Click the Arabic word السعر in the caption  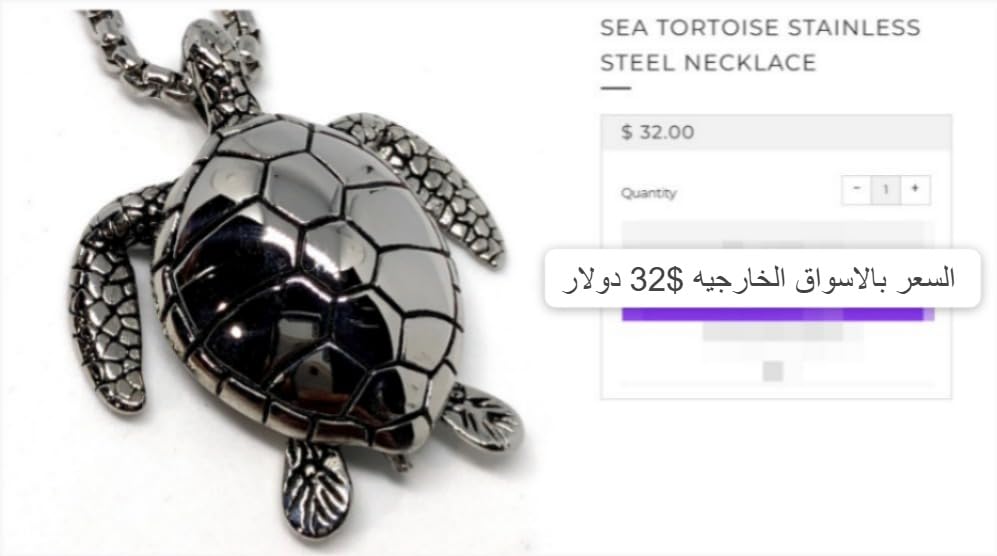(x=931, y=278)
